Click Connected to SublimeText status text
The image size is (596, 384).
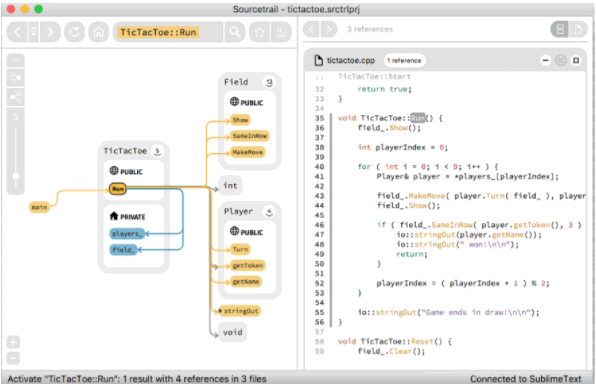click(x=526, y=379)
